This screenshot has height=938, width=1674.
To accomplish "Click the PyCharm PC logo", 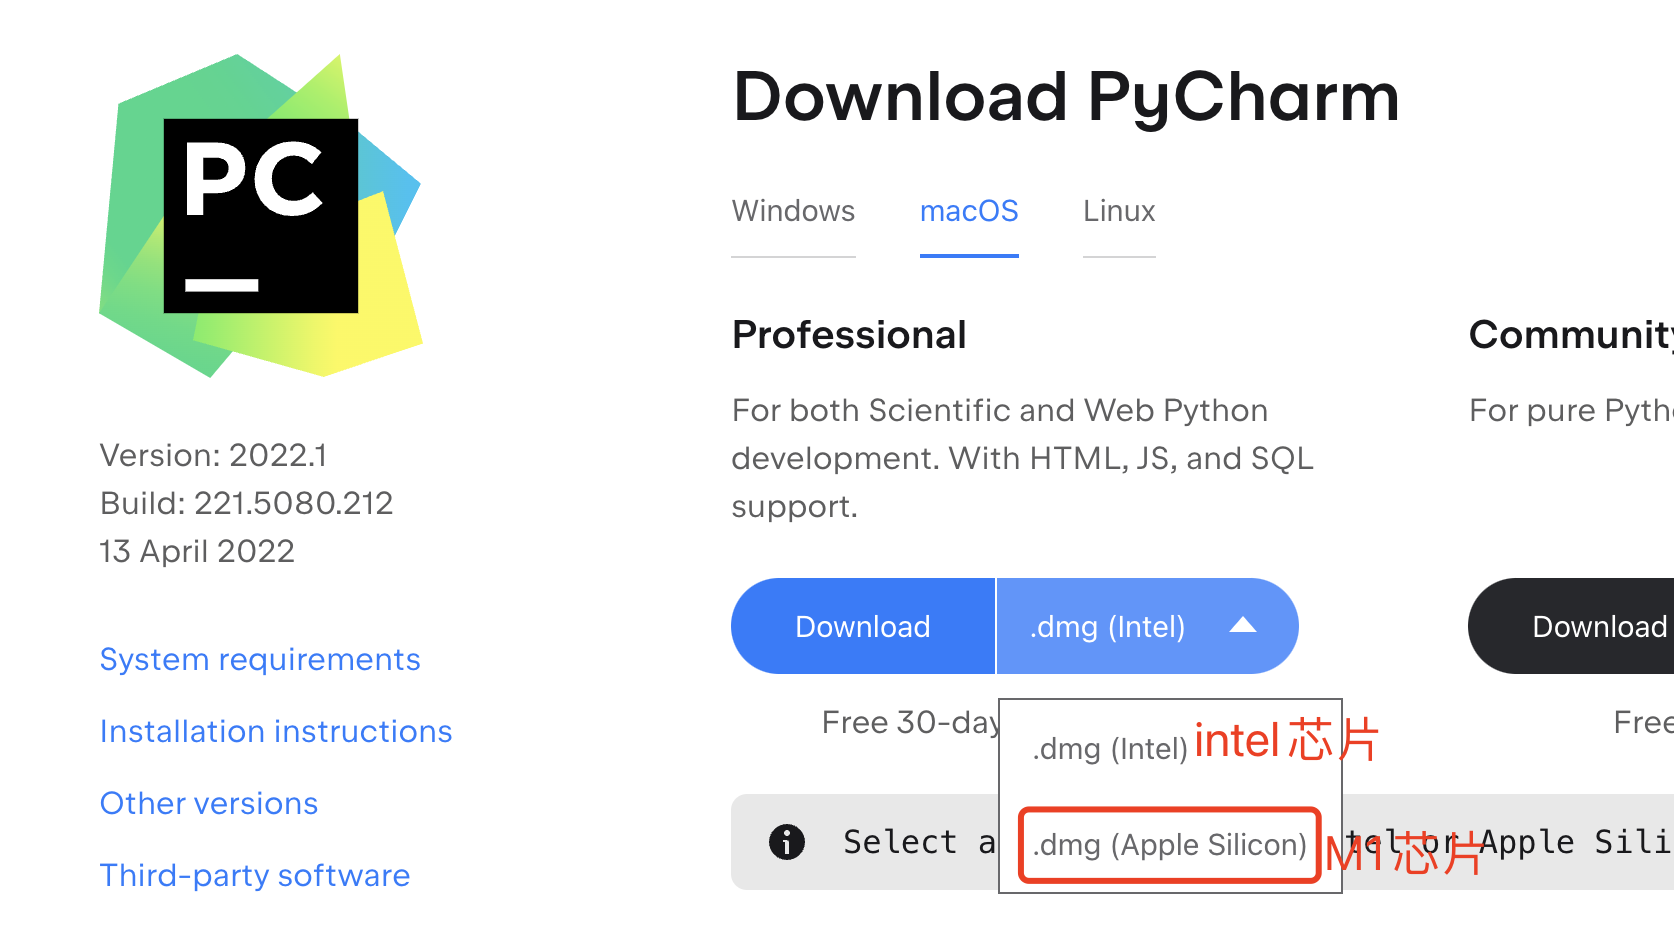I will 258,215.
